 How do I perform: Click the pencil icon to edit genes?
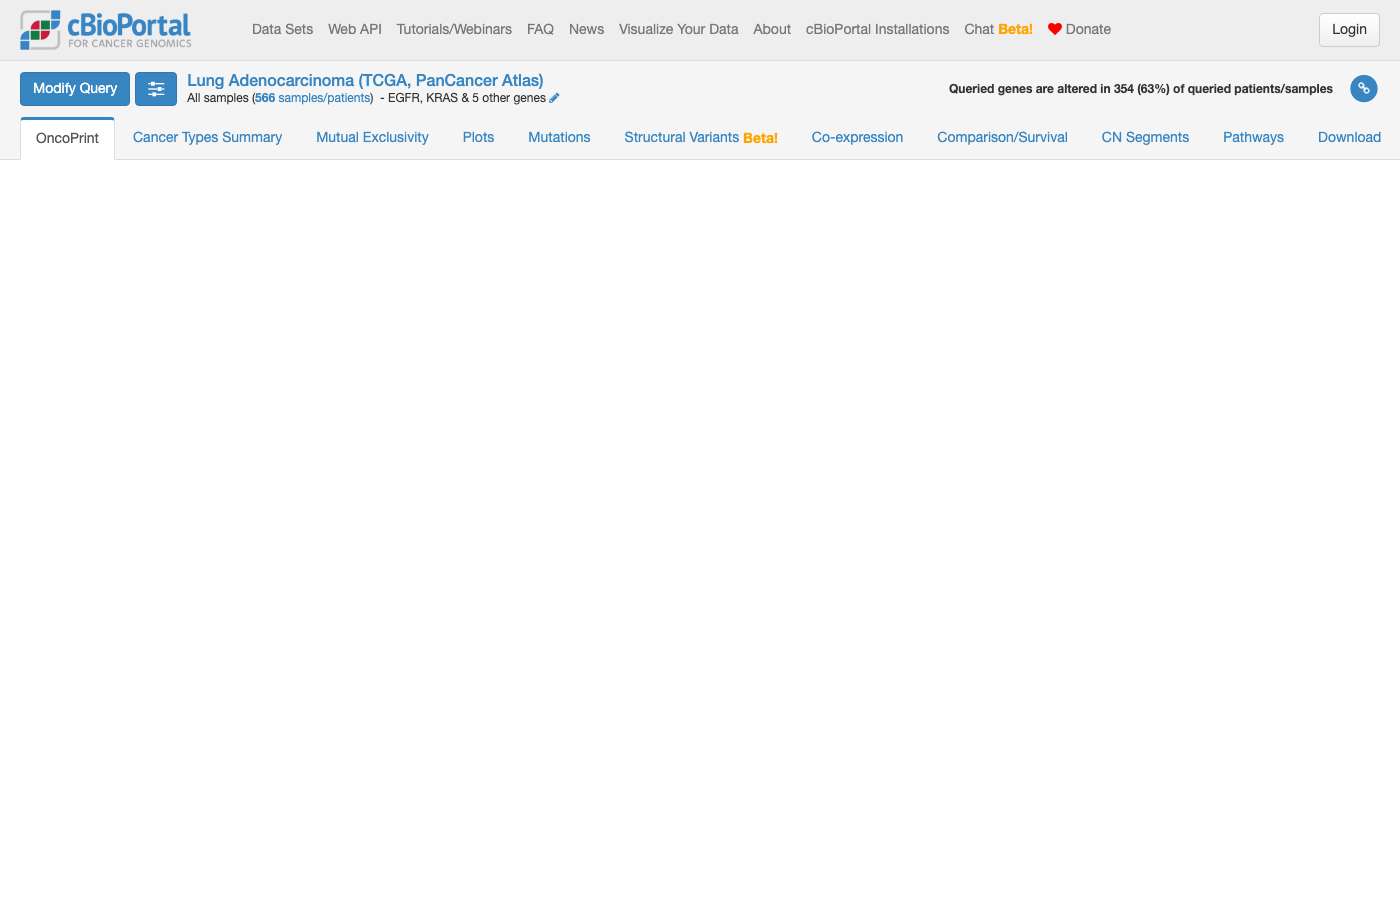[x=554, y=98]
